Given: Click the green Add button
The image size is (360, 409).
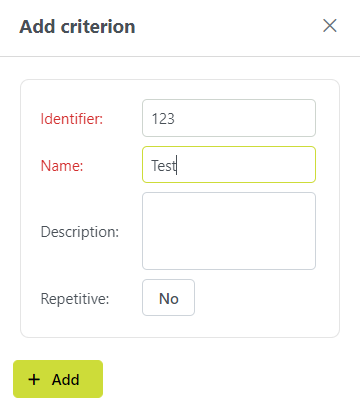Looking at the screenshot, I should pos(58,379).
